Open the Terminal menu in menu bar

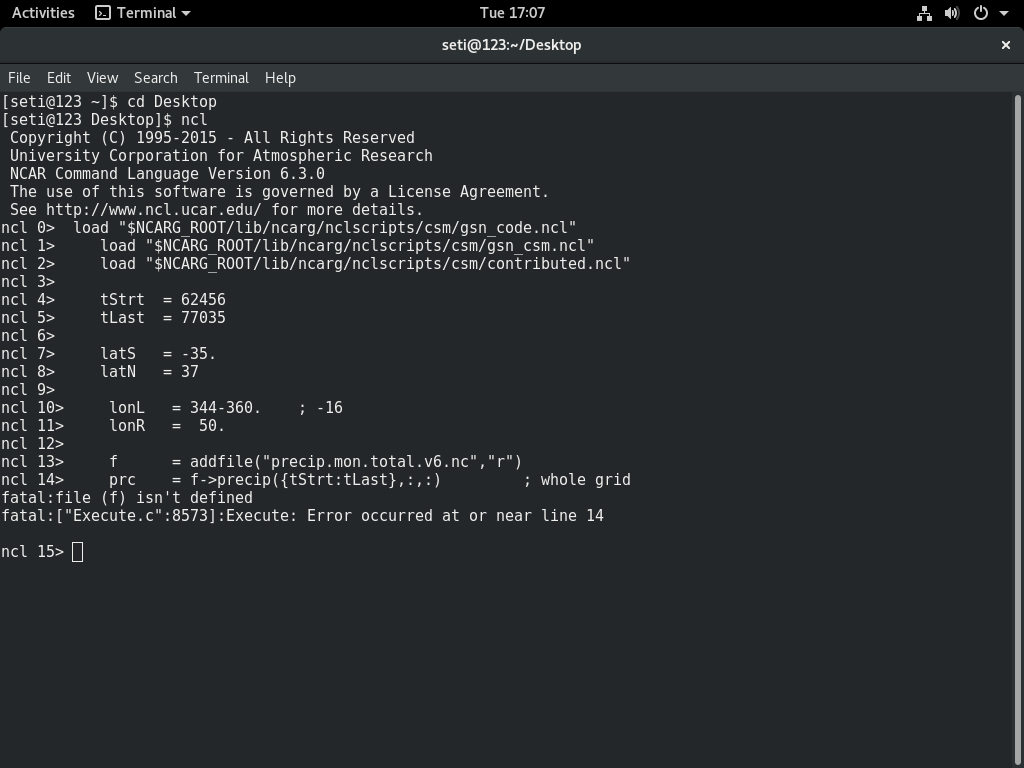[x=221, y=78]
